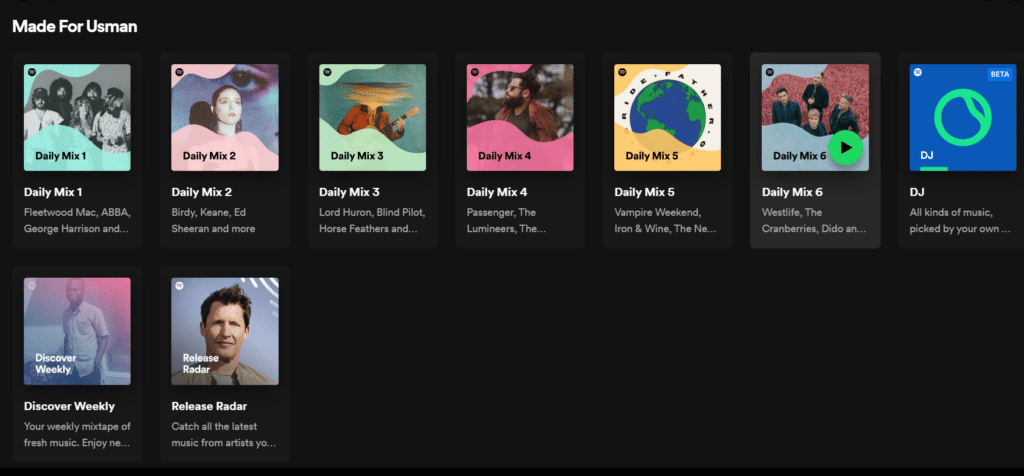Click 'Fleetwood Mac, ABBA' description text
The height and width of the screenshot is (476, 1024).
78,221
